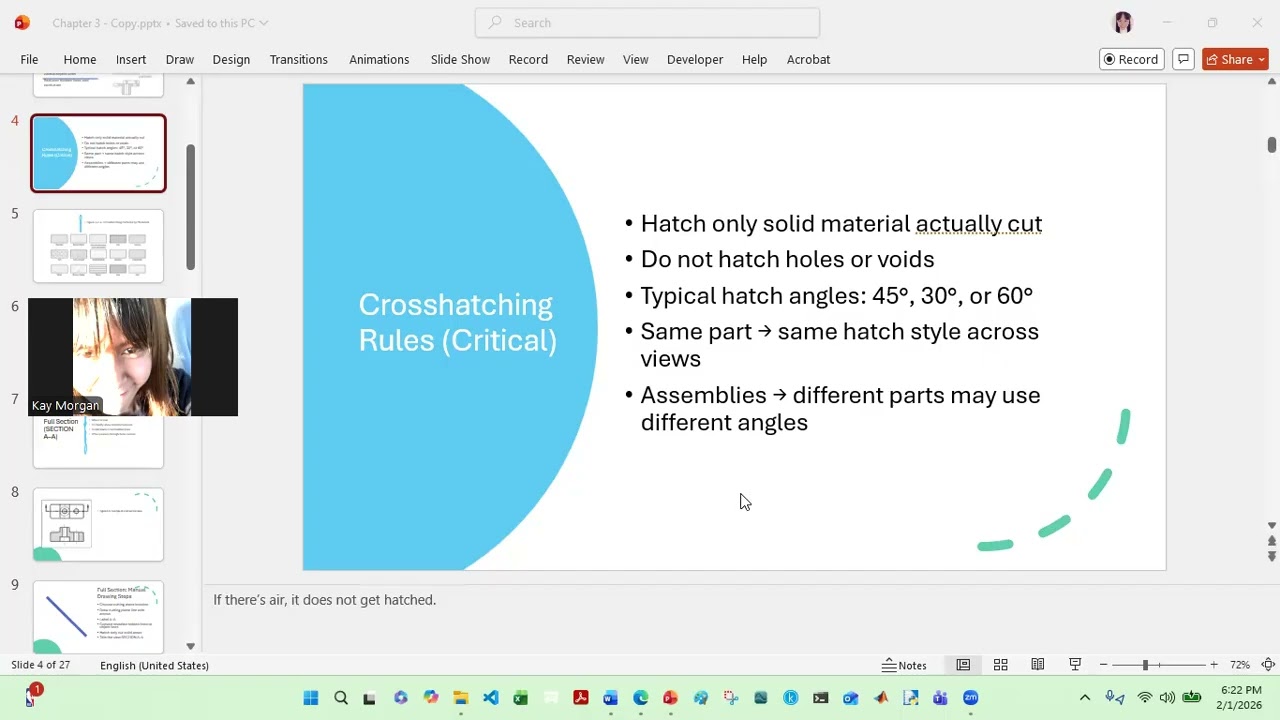This screenshot has height=720, width=1280.
Task: Open Excel from the taskbar
Action: pos(521,698)
